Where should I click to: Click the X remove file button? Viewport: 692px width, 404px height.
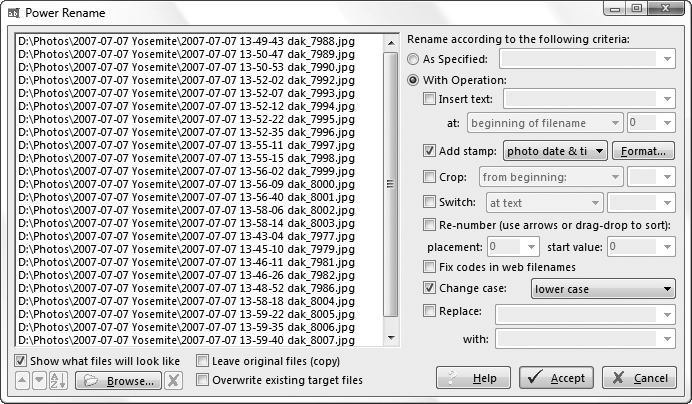coord(173,380)
